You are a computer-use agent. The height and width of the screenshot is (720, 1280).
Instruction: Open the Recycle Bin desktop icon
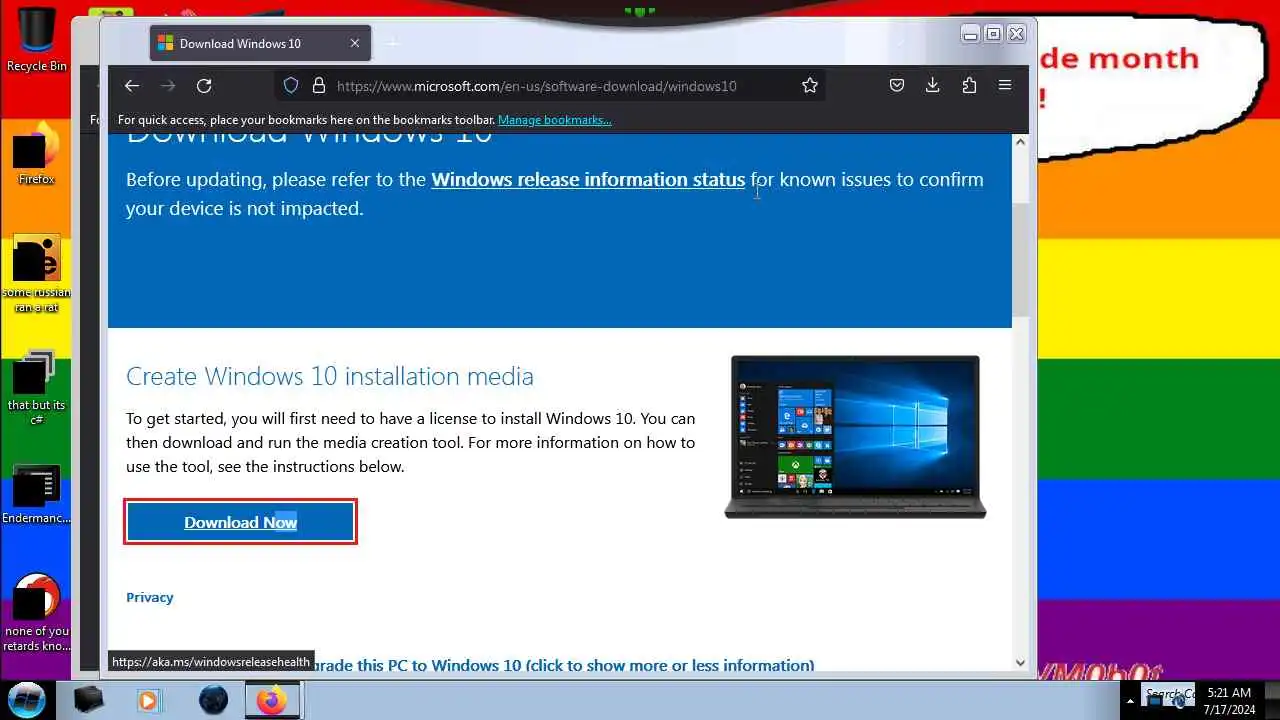coord(37,40)
